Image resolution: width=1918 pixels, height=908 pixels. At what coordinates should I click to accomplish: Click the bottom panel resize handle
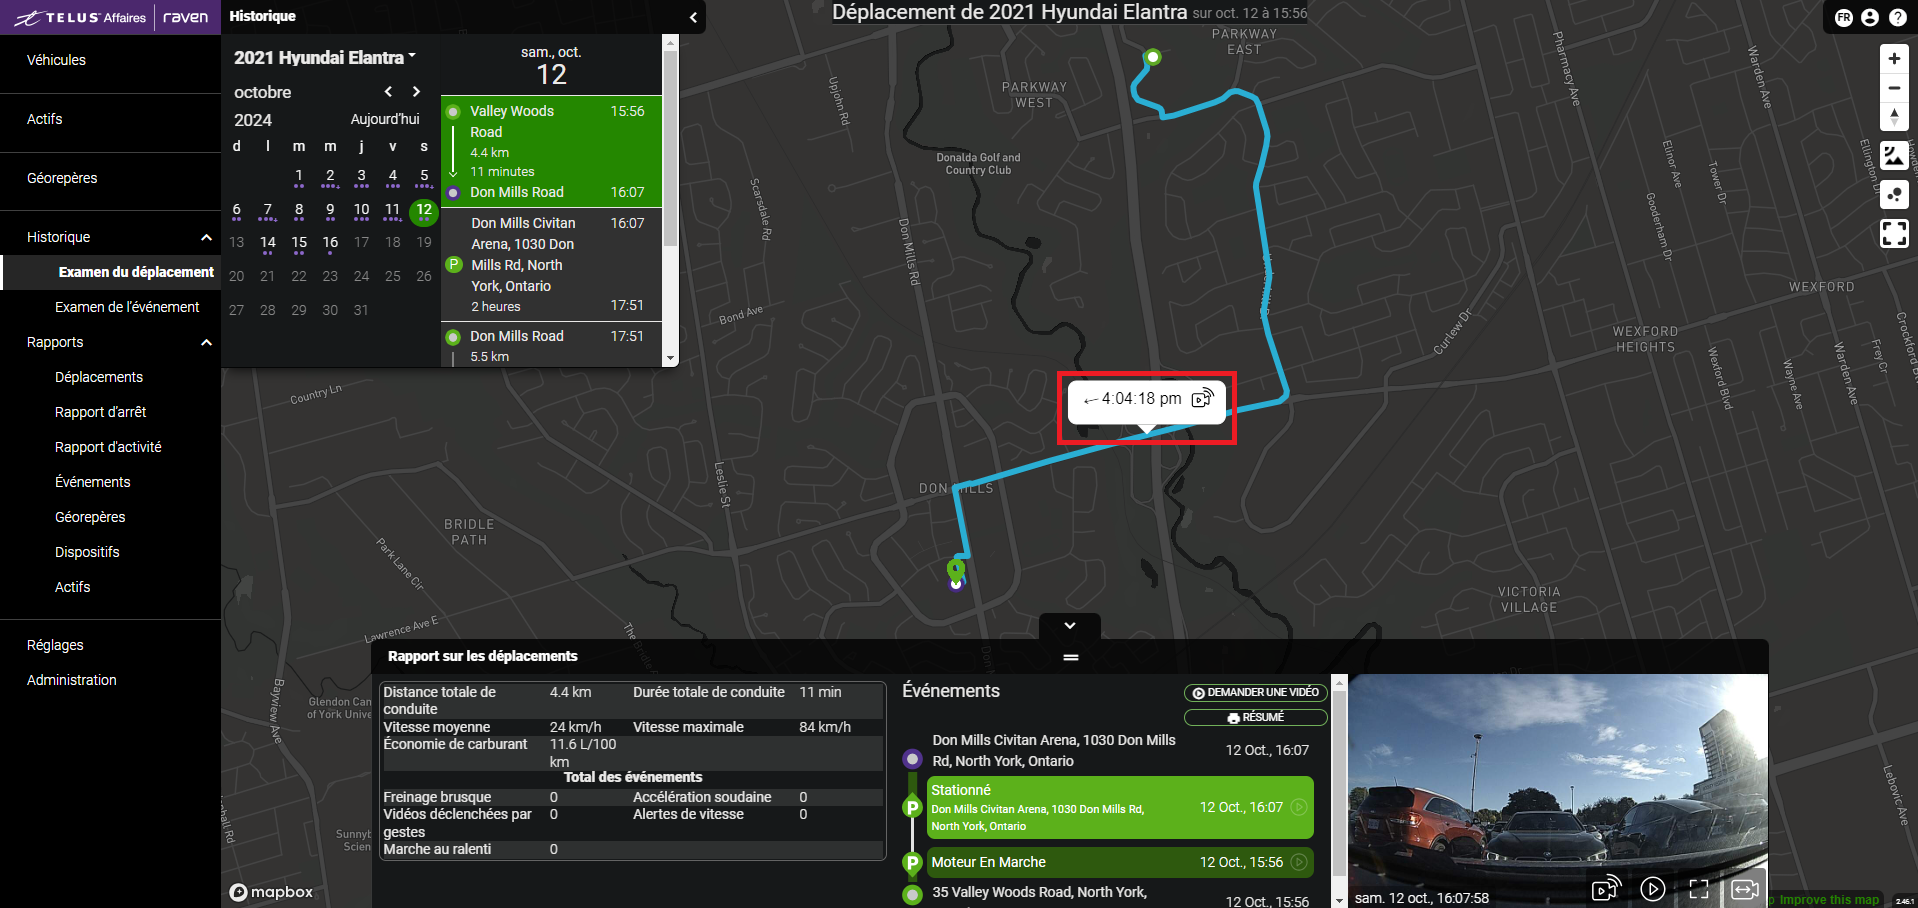tap(1071, 657)
